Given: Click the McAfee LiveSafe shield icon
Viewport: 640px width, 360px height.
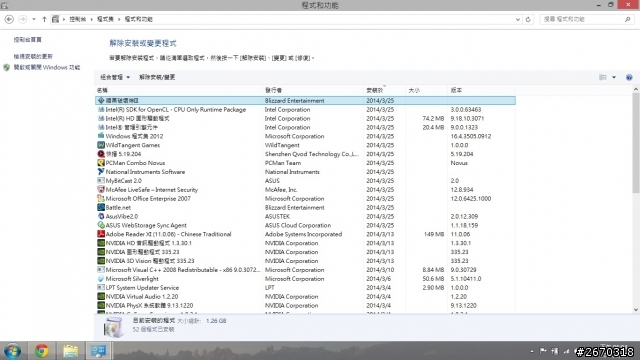Looking at the screenshot, I should [x=101, y=189].
